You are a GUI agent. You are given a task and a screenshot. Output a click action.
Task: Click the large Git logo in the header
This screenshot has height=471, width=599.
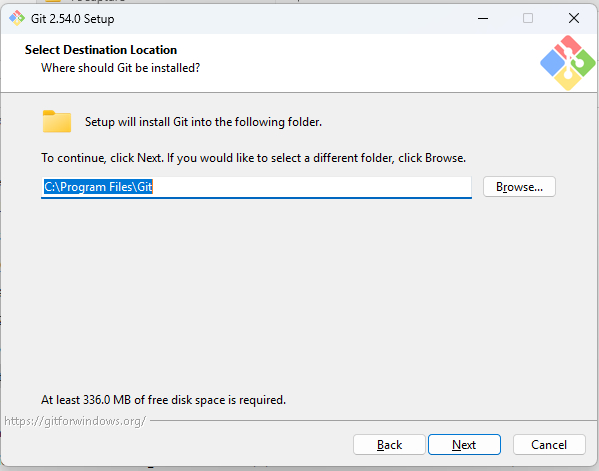568,63
